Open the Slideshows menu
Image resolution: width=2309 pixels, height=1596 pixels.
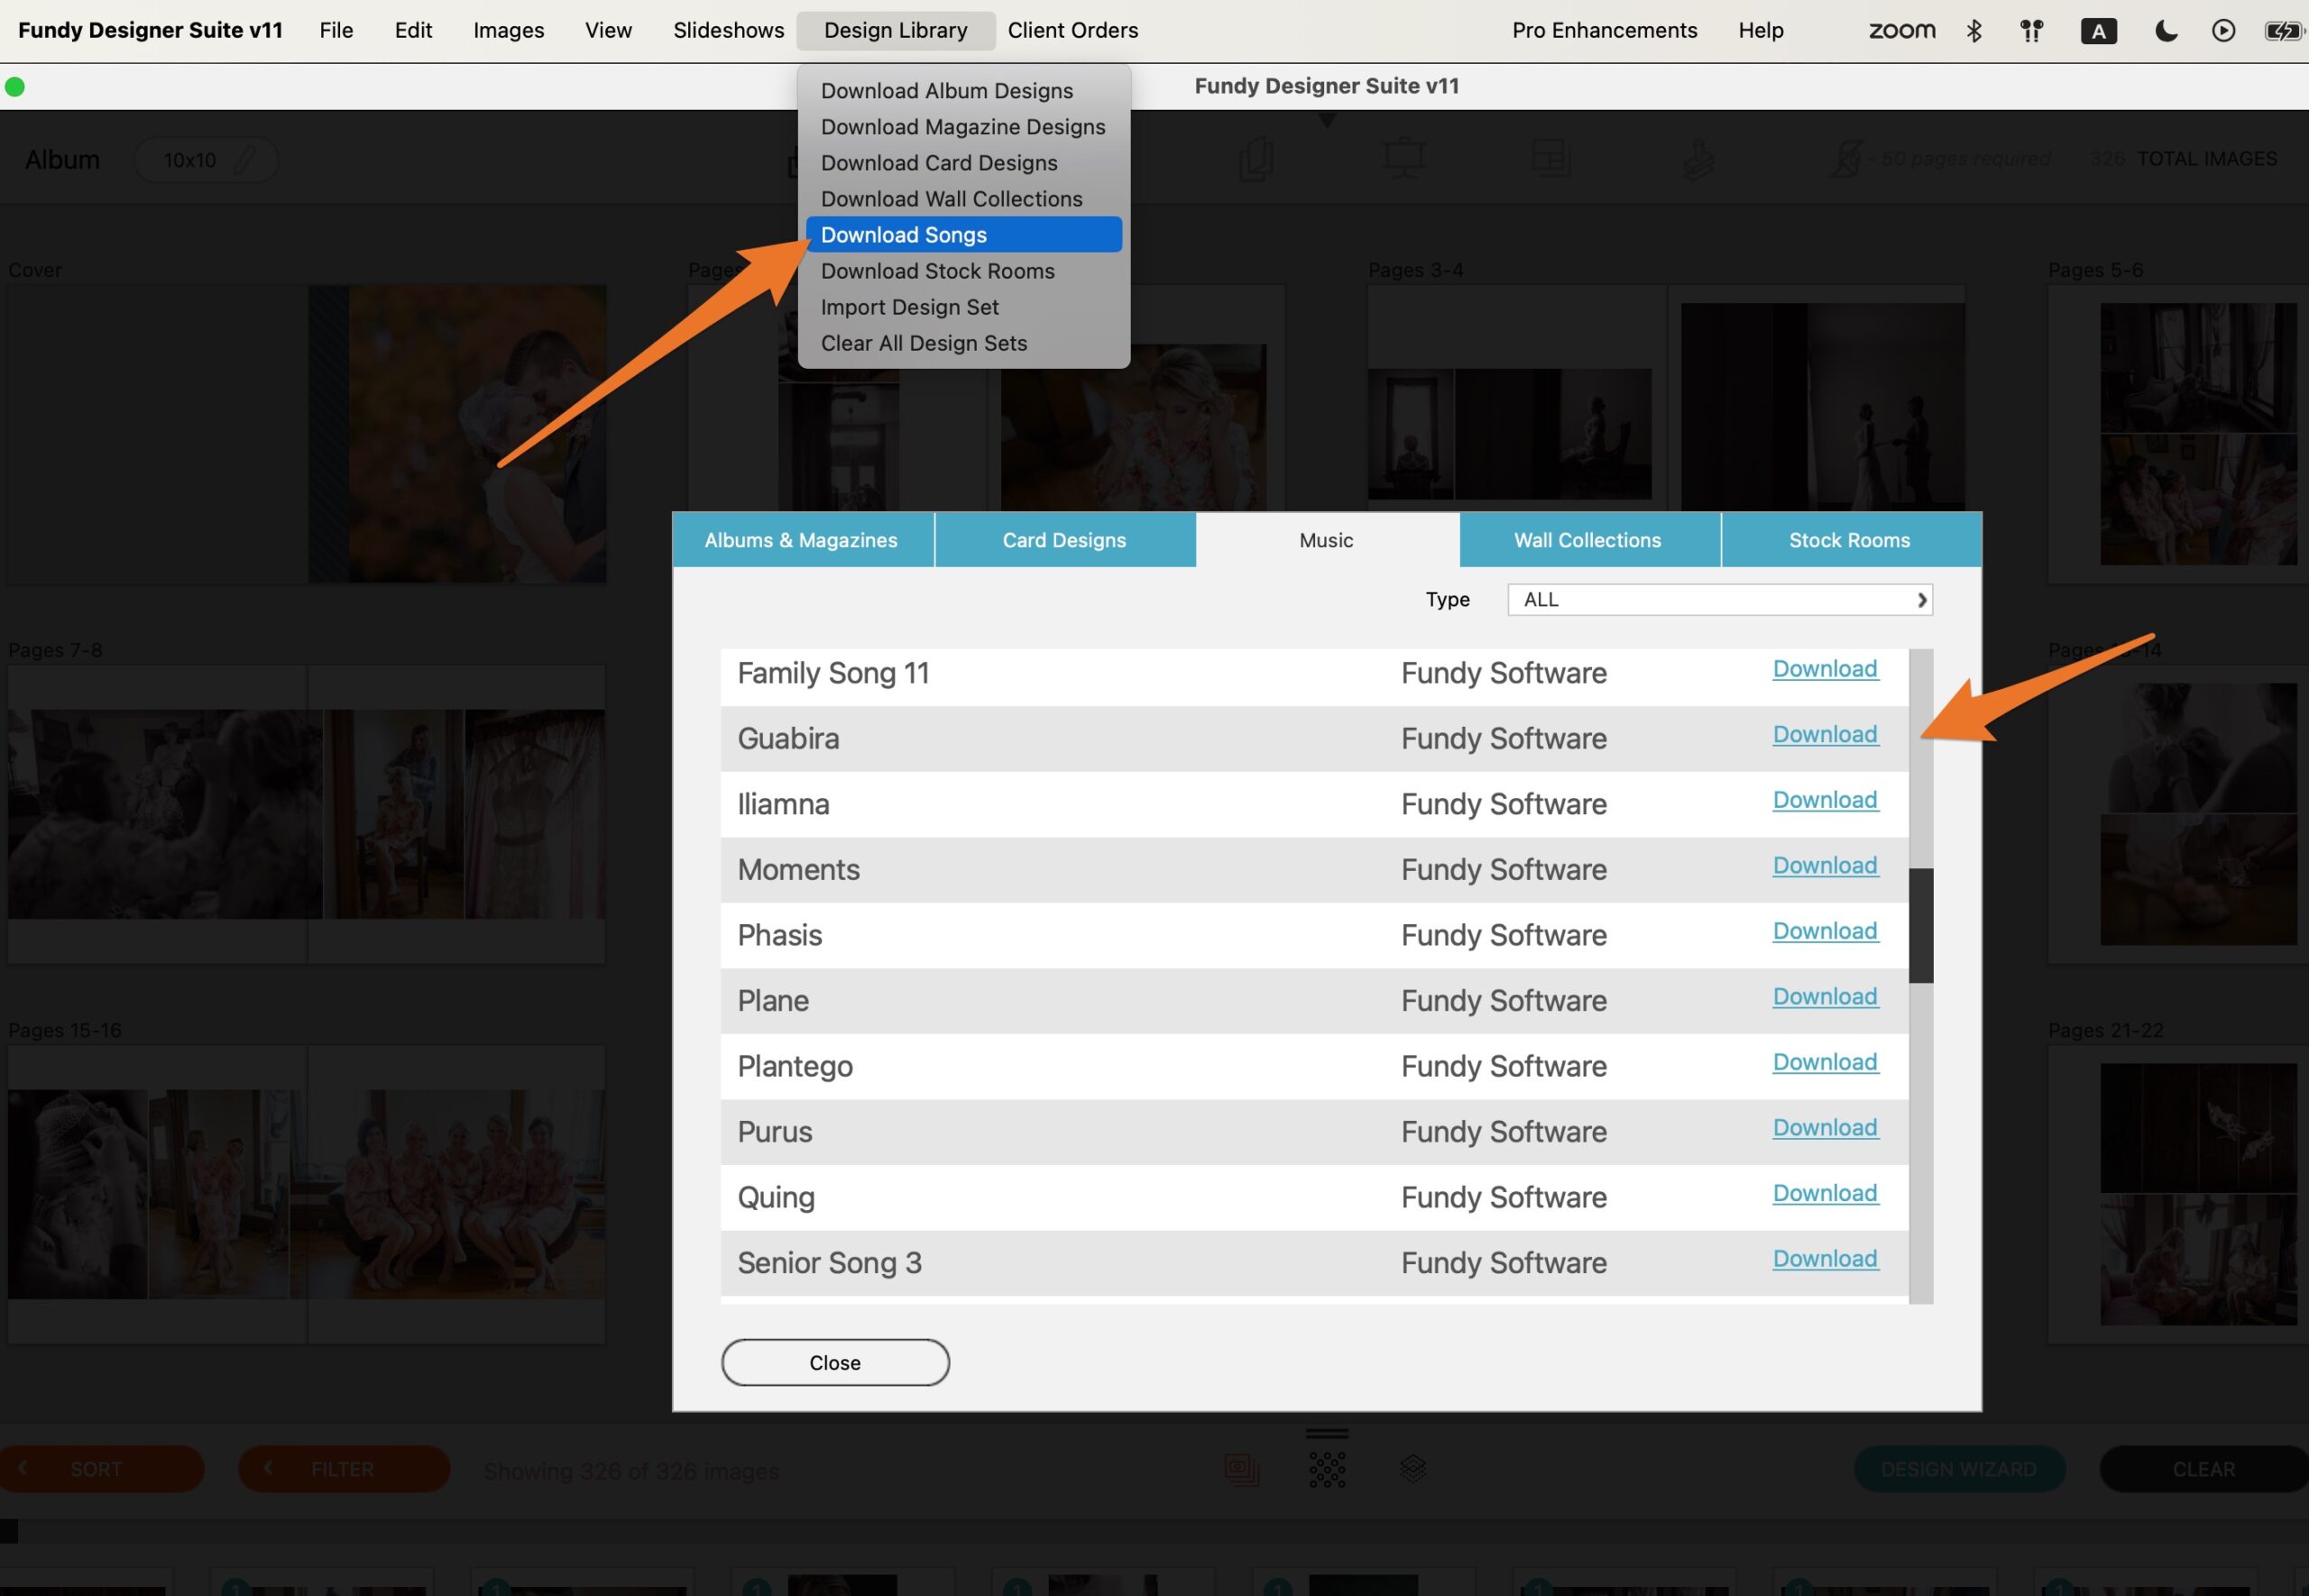(x=728, y=31)
